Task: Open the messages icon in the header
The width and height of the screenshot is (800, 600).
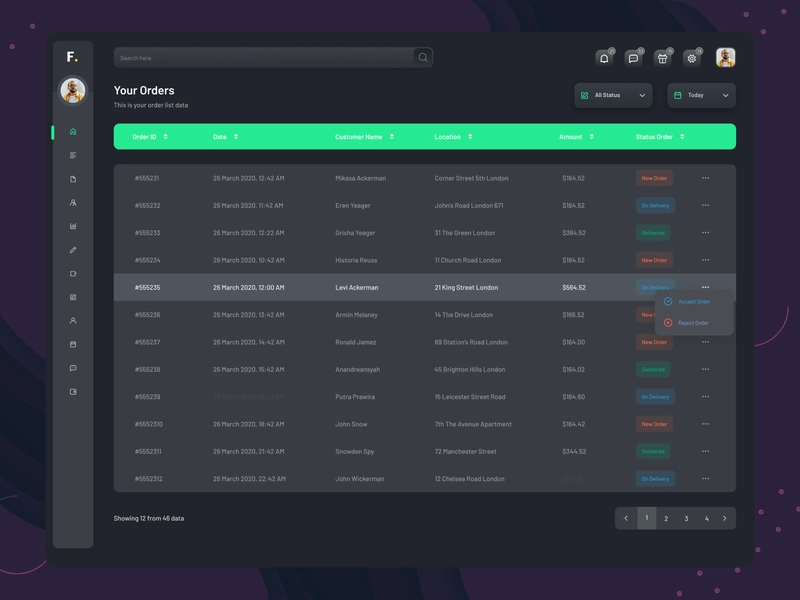Action: coord(633,58)
